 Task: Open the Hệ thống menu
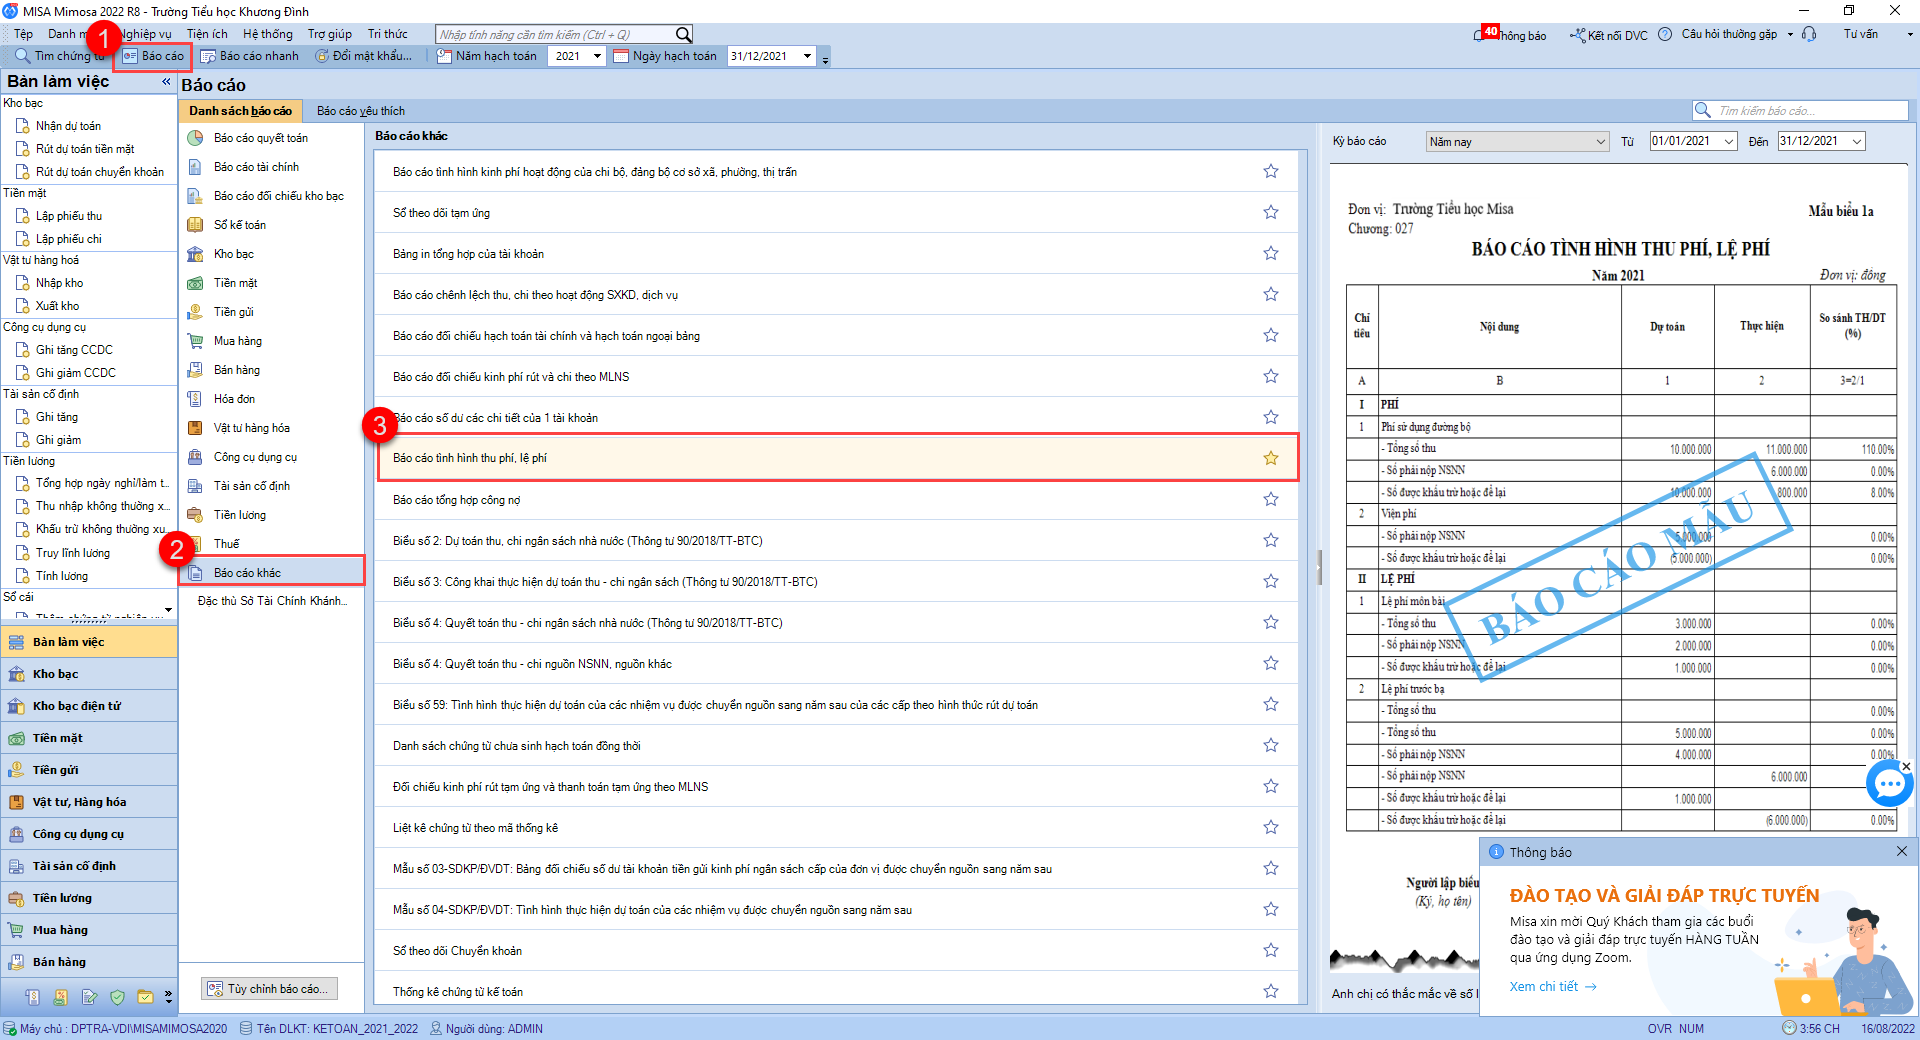click(x=267, y=34)
